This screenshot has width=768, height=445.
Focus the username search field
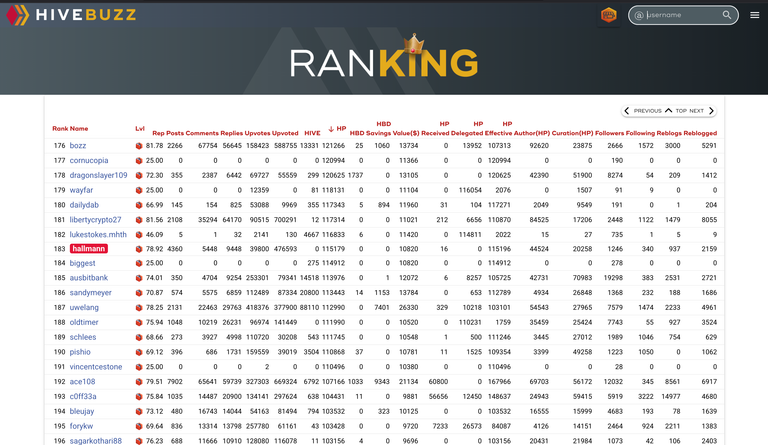pos(683,15)
